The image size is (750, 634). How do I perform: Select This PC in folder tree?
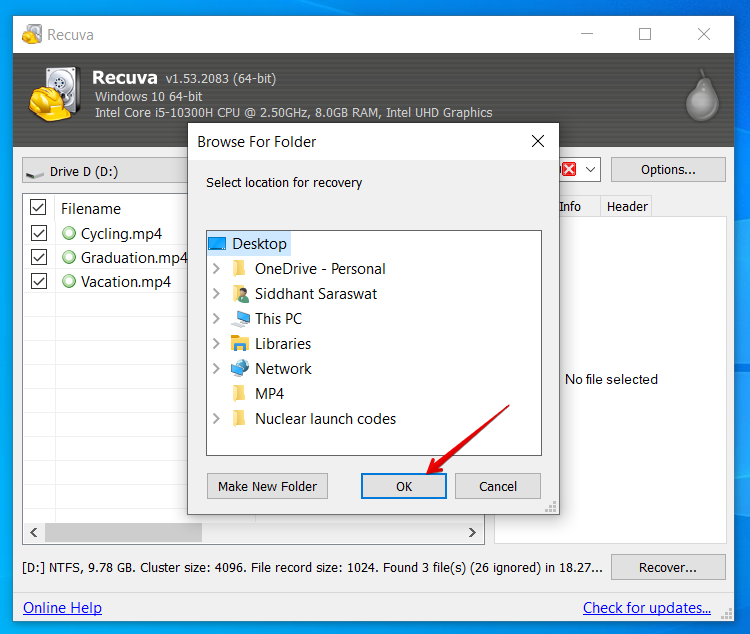click(x=278, y=319)
